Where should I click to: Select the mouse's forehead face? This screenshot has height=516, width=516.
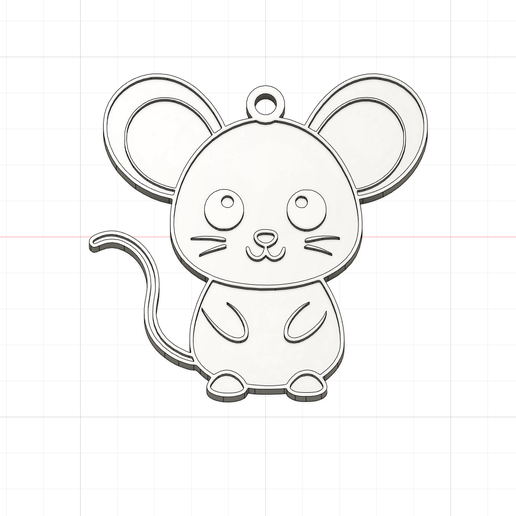coord(265,160)
